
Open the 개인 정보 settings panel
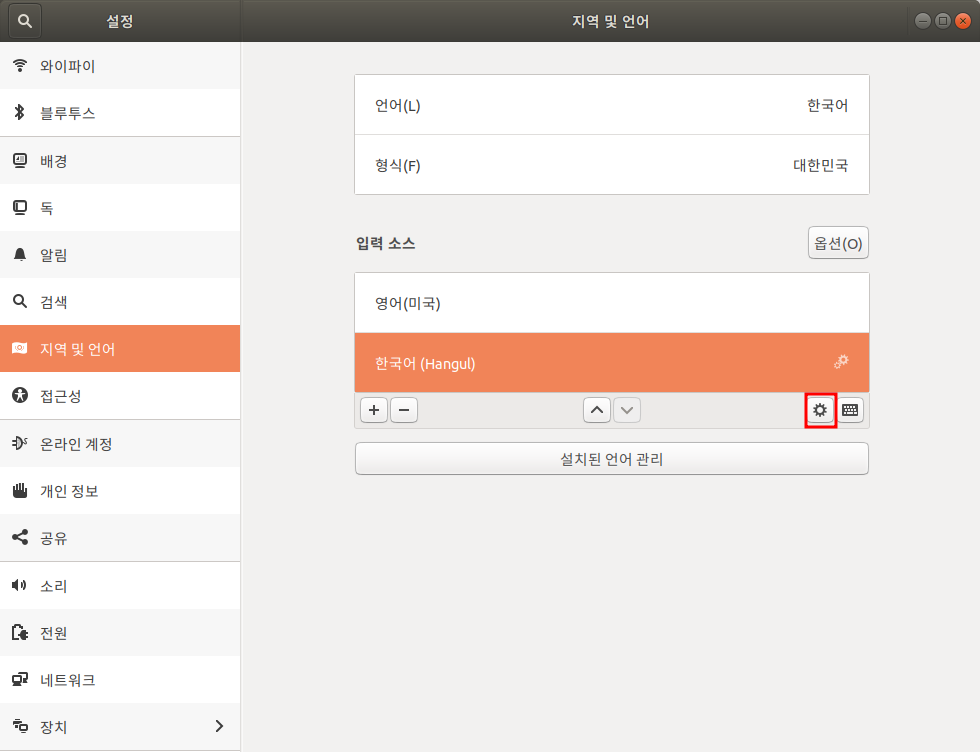120,490
